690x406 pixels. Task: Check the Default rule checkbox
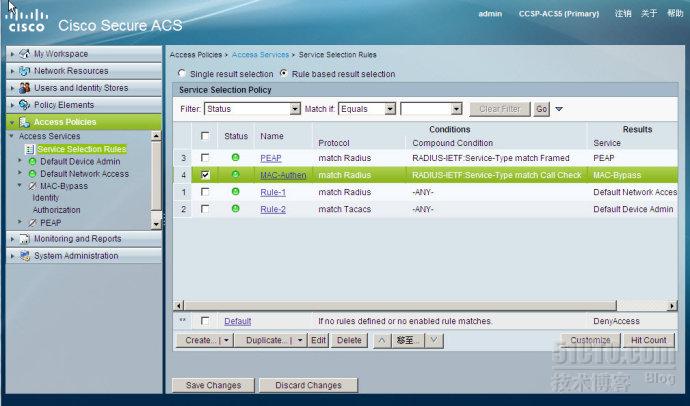pos(205,321)
